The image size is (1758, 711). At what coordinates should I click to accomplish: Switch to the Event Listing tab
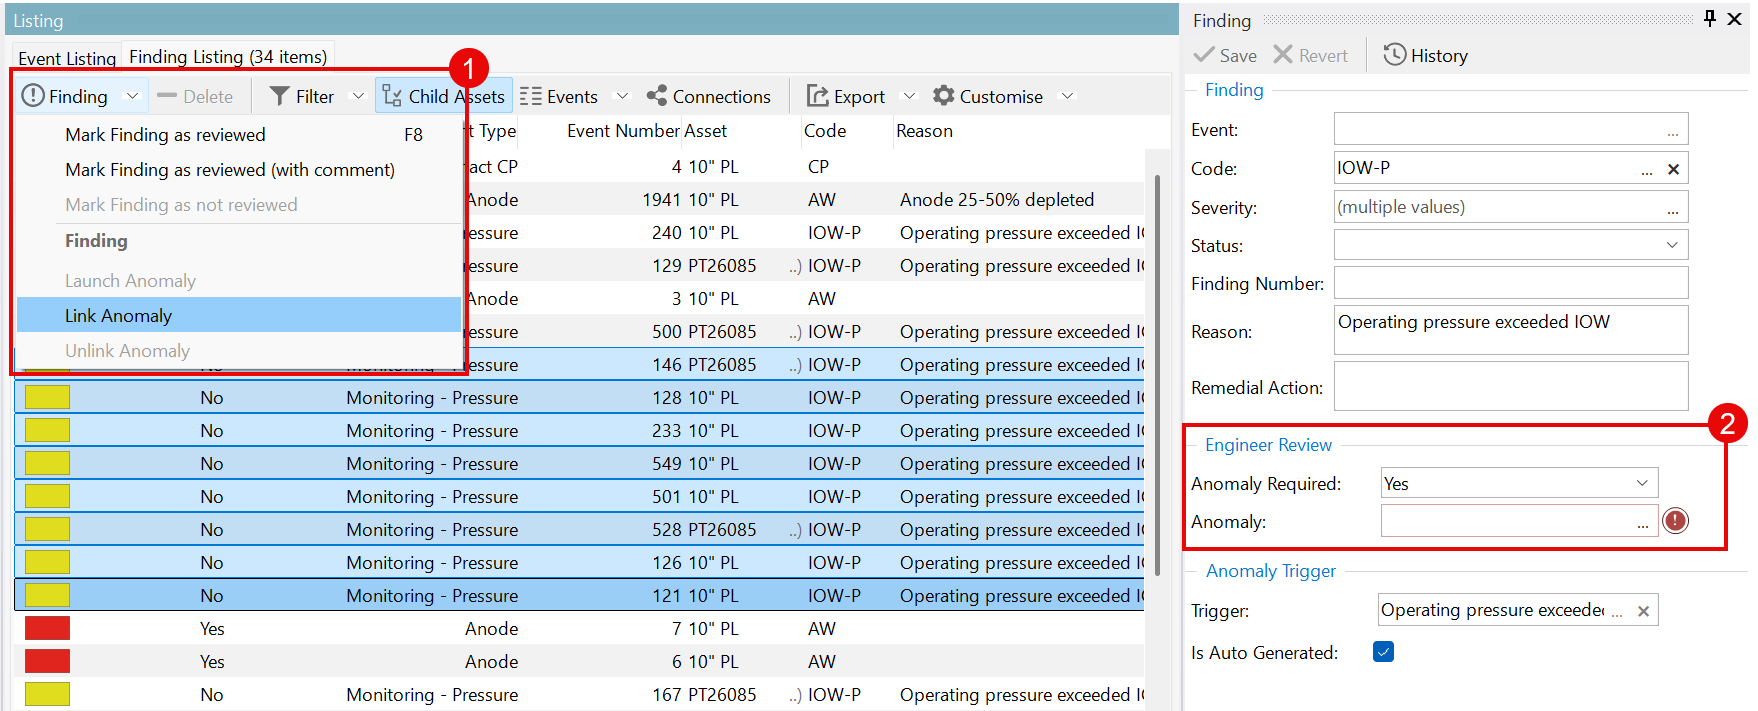[x=67, y=58]
